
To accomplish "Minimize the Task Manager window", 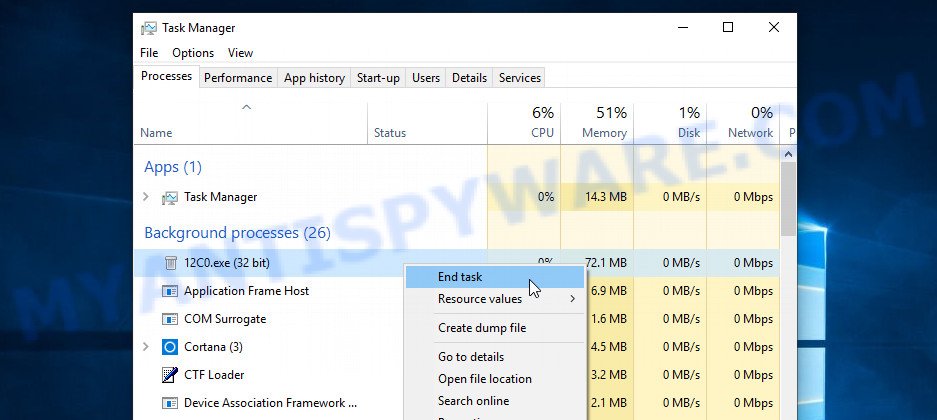I will [682, 27].
